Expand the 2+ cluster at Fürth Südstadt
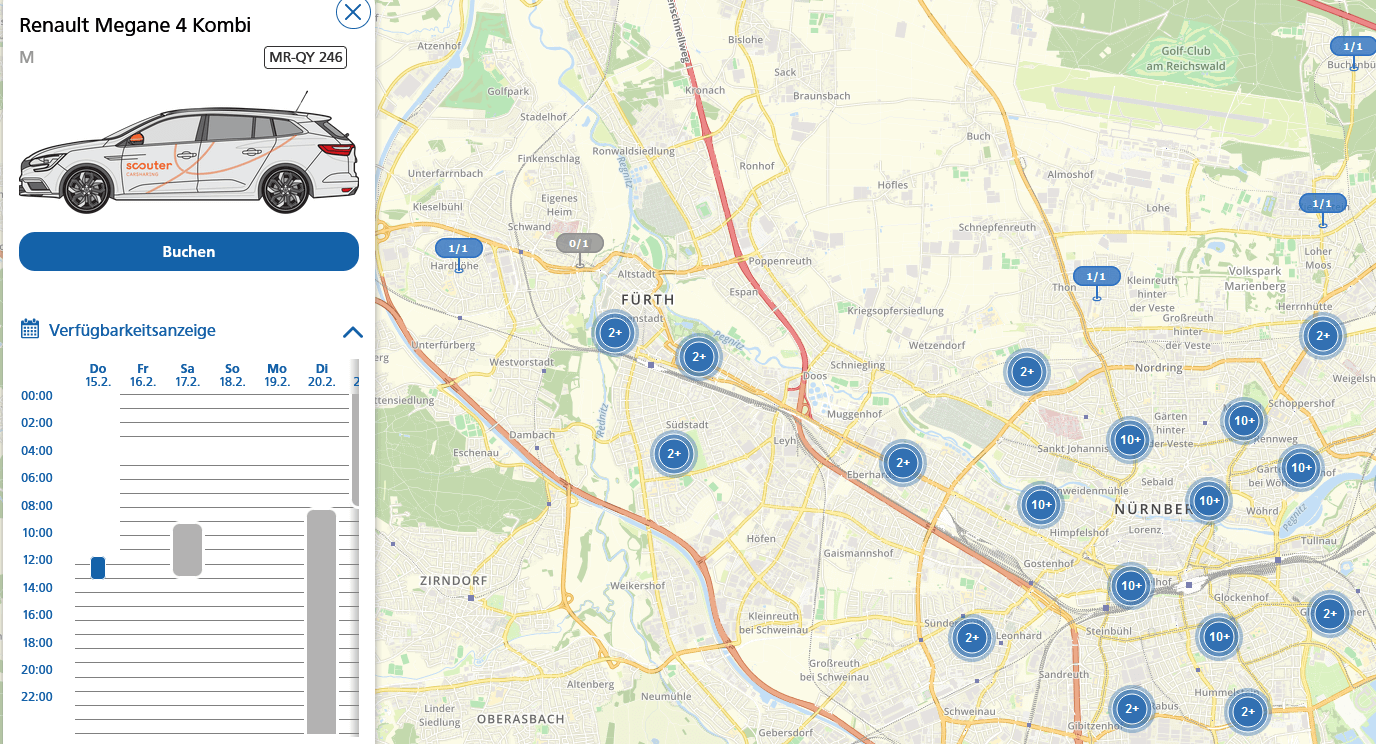 [x=674, y=454]
